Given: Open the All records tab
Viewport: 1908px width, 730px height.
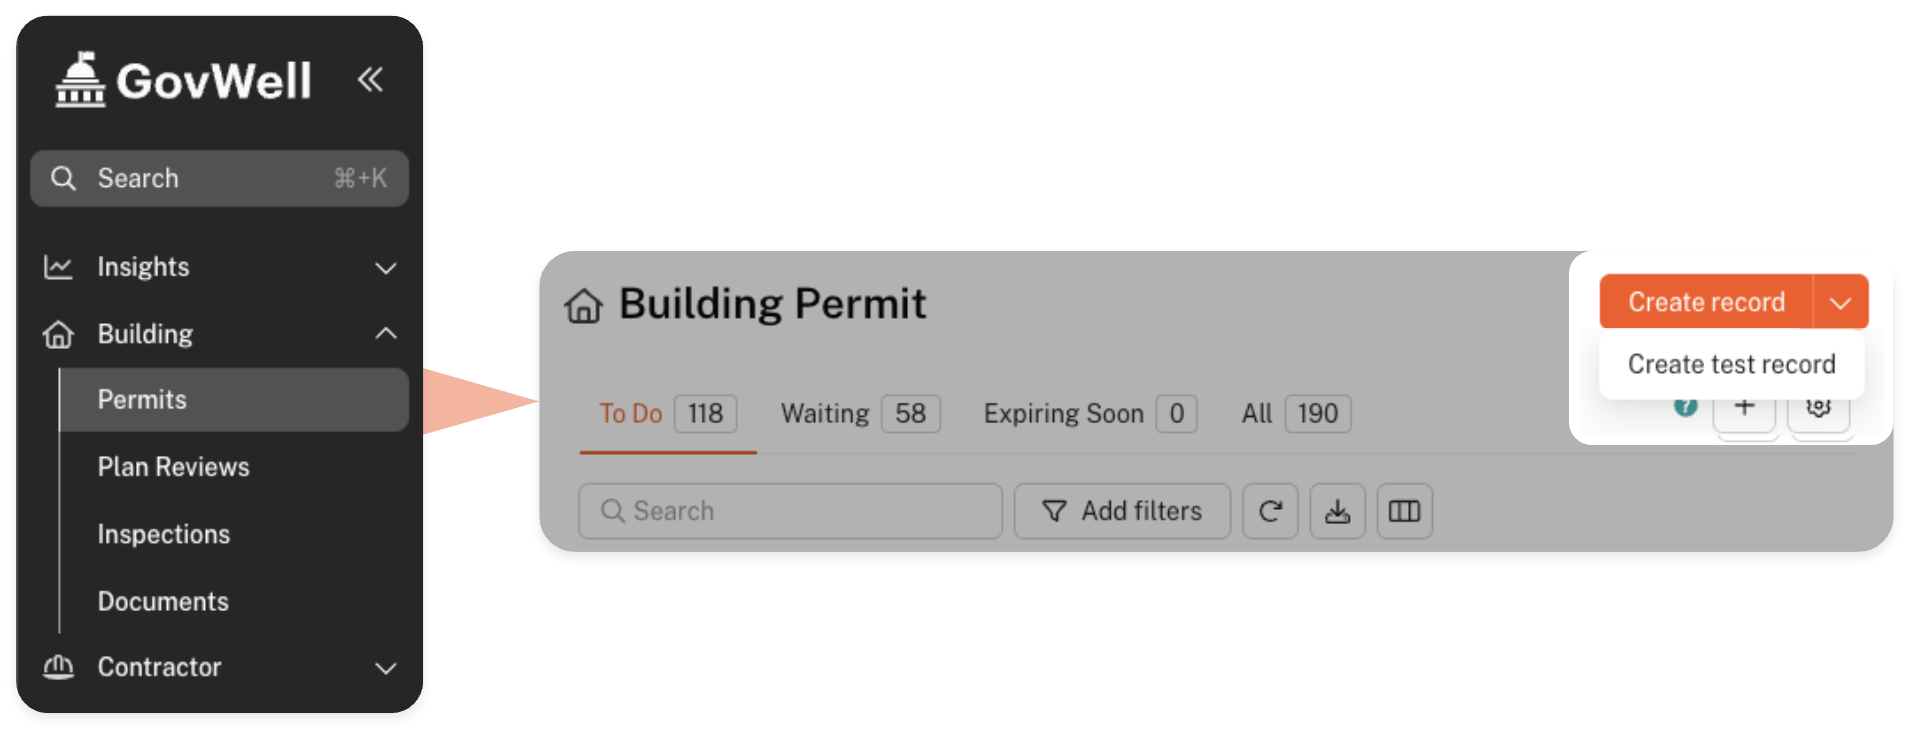Looking at the screenshot, I should 1295,413.
